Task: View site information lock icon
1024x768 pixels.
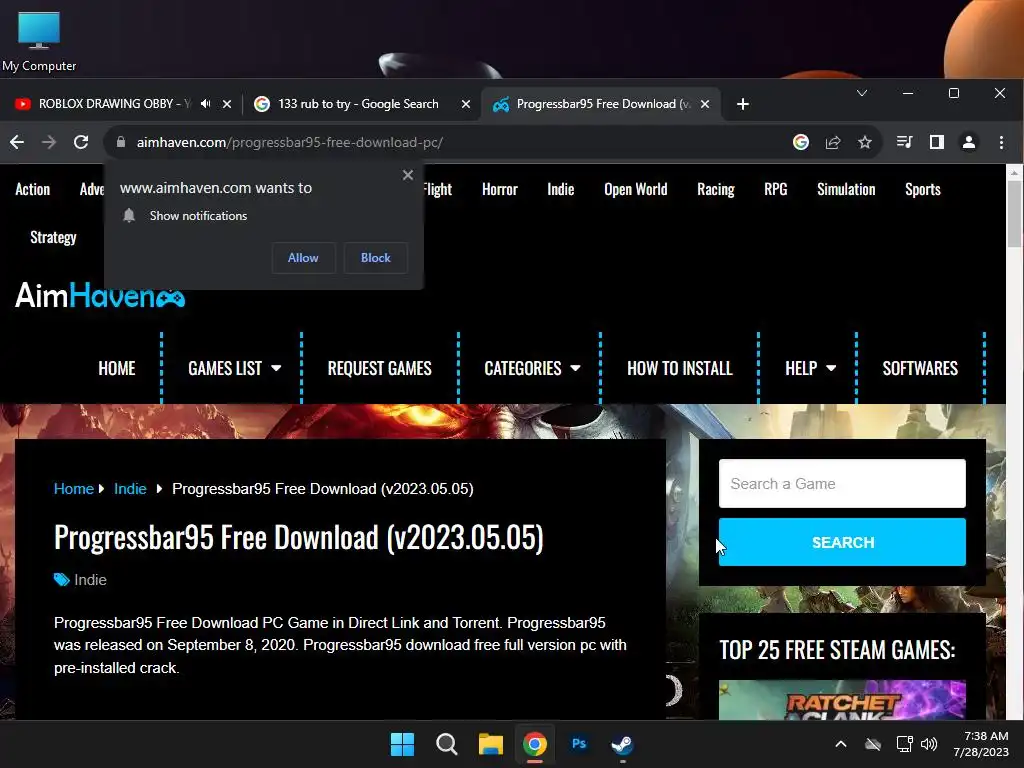Action: coord(121,142)
